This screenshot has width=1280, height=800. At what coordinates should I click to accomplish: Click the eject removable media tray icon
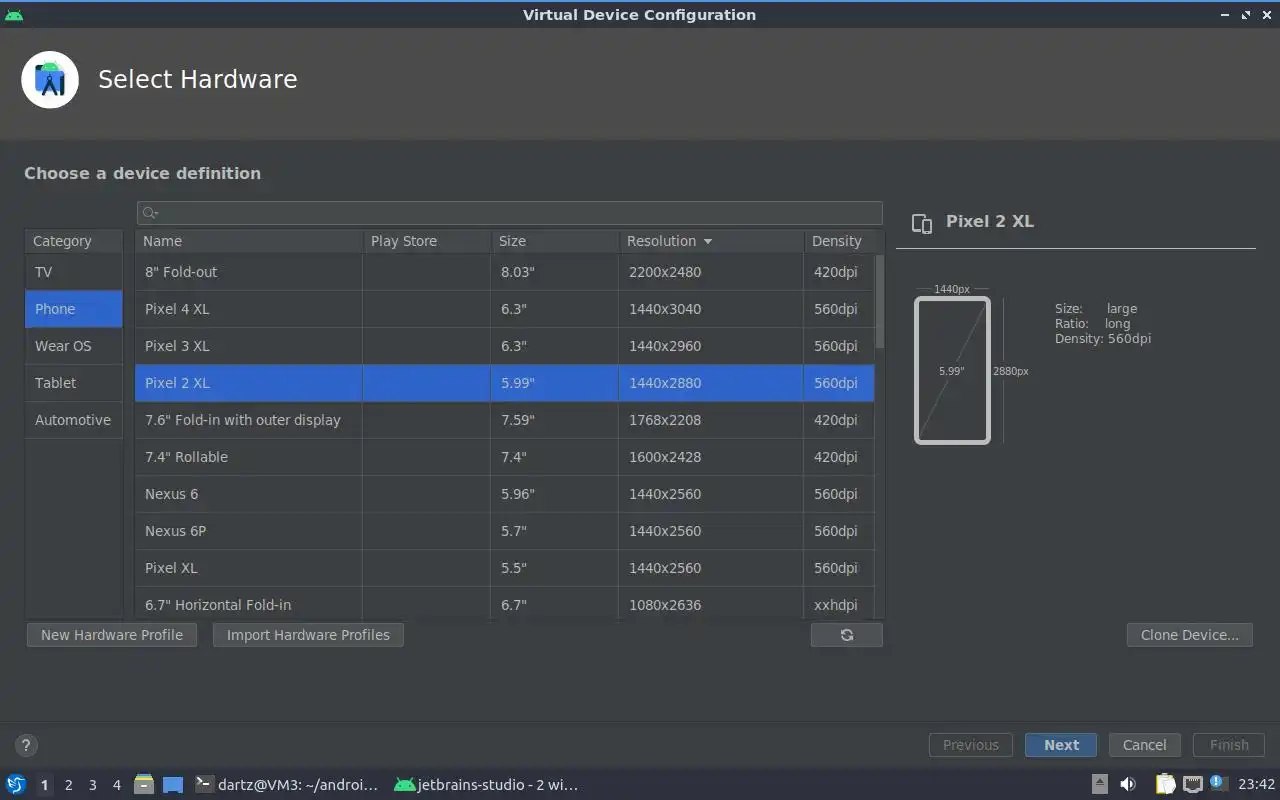[x=1099, y=785]
